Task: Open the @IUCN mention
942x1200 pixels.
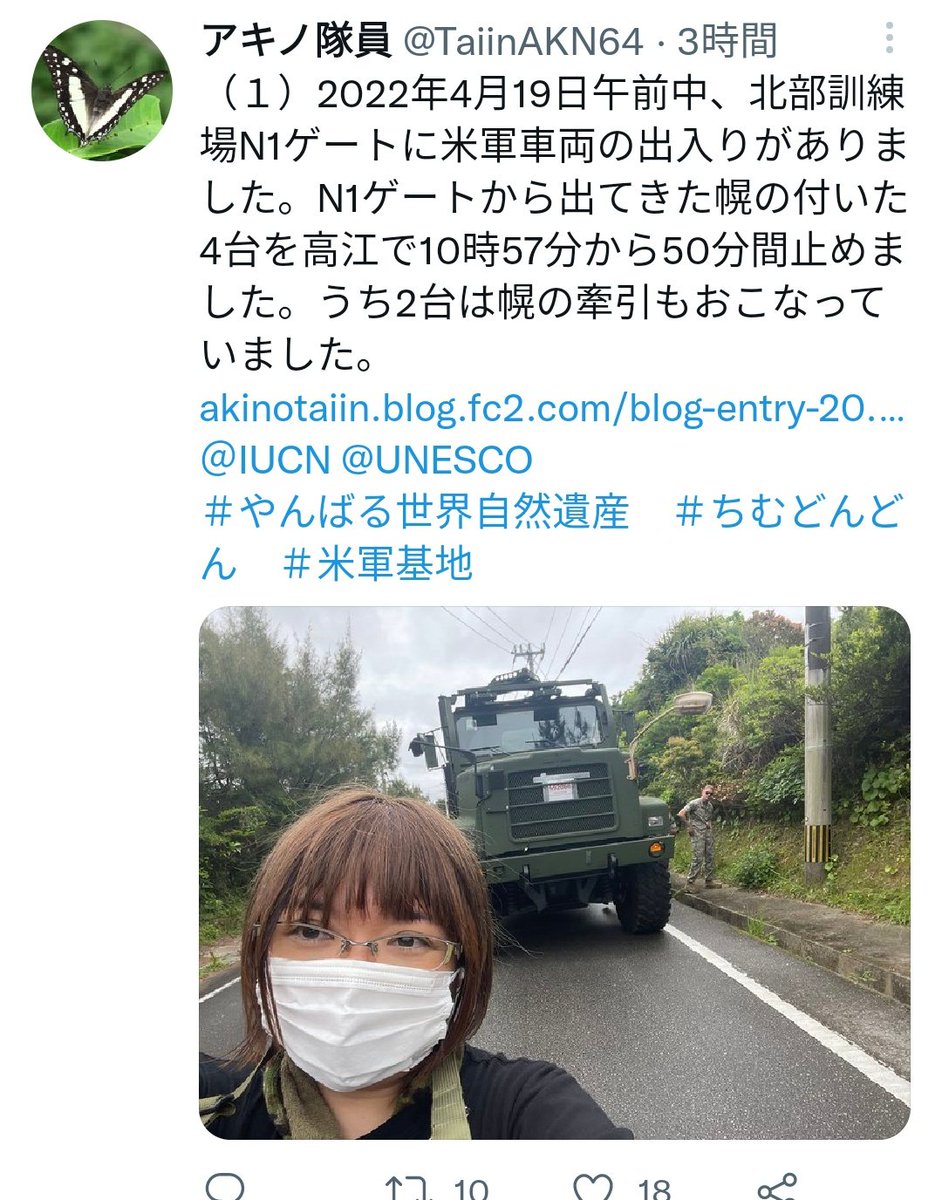Action: tap(264, 461)
